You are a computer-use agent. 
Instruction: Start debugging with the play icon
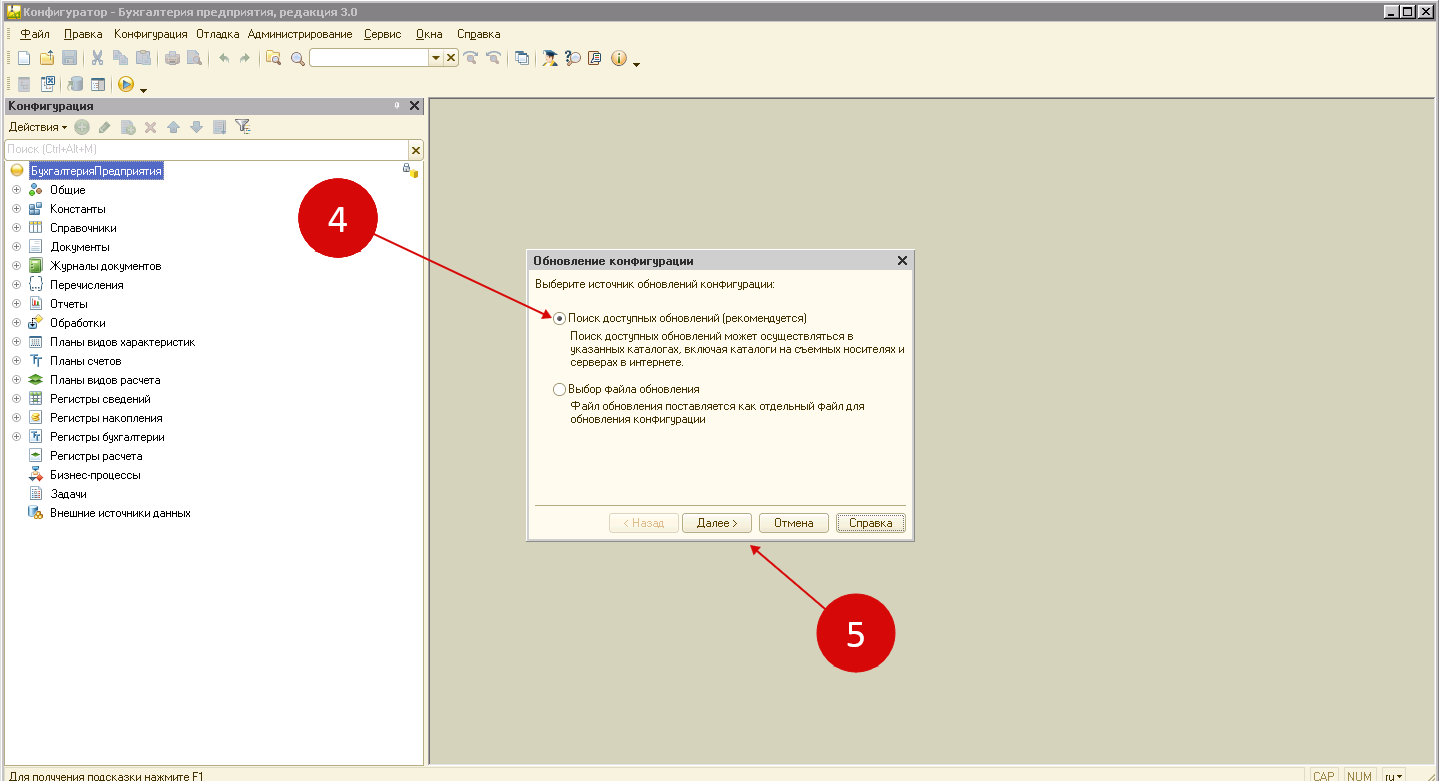pyautogui.click(x=126, y=84)
